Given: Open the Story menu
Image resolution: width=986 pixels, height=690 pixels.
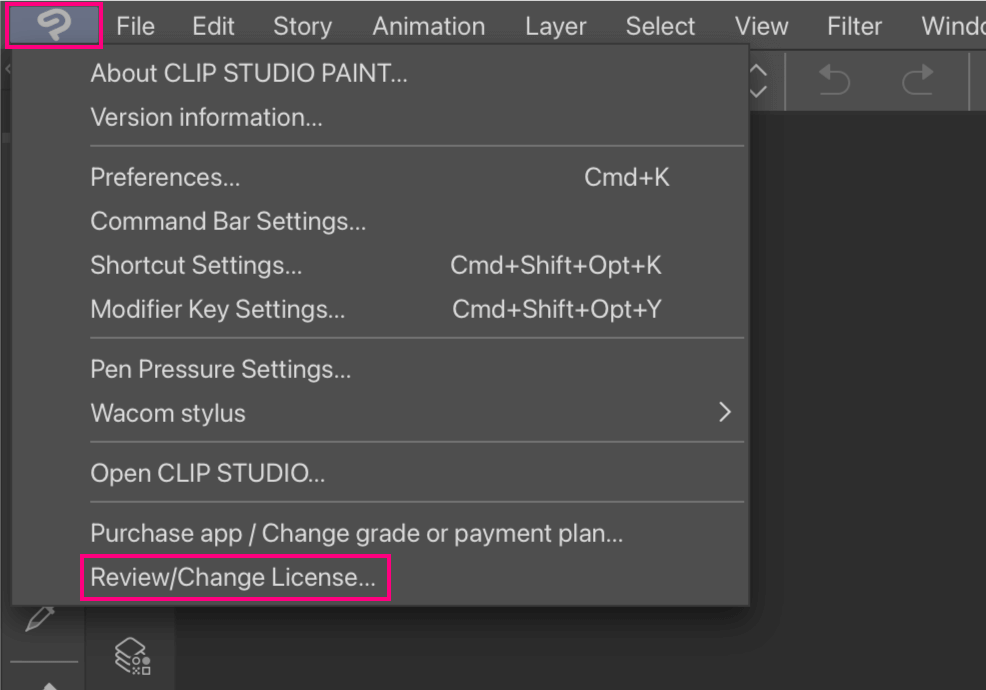Looking at the screenshot, I should tap(302, 26).
